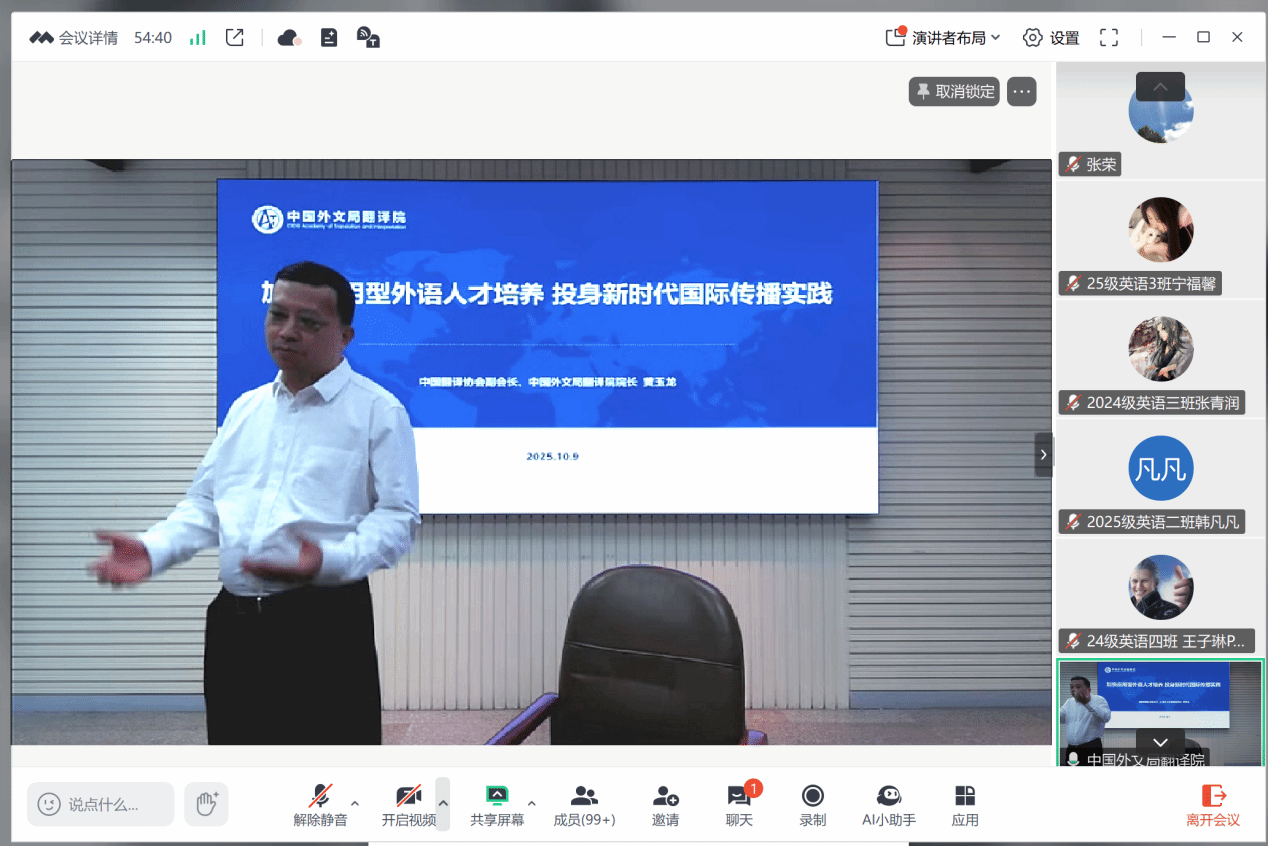
Task: Open the 会议详情 meeting details
Action: point(75,38)
